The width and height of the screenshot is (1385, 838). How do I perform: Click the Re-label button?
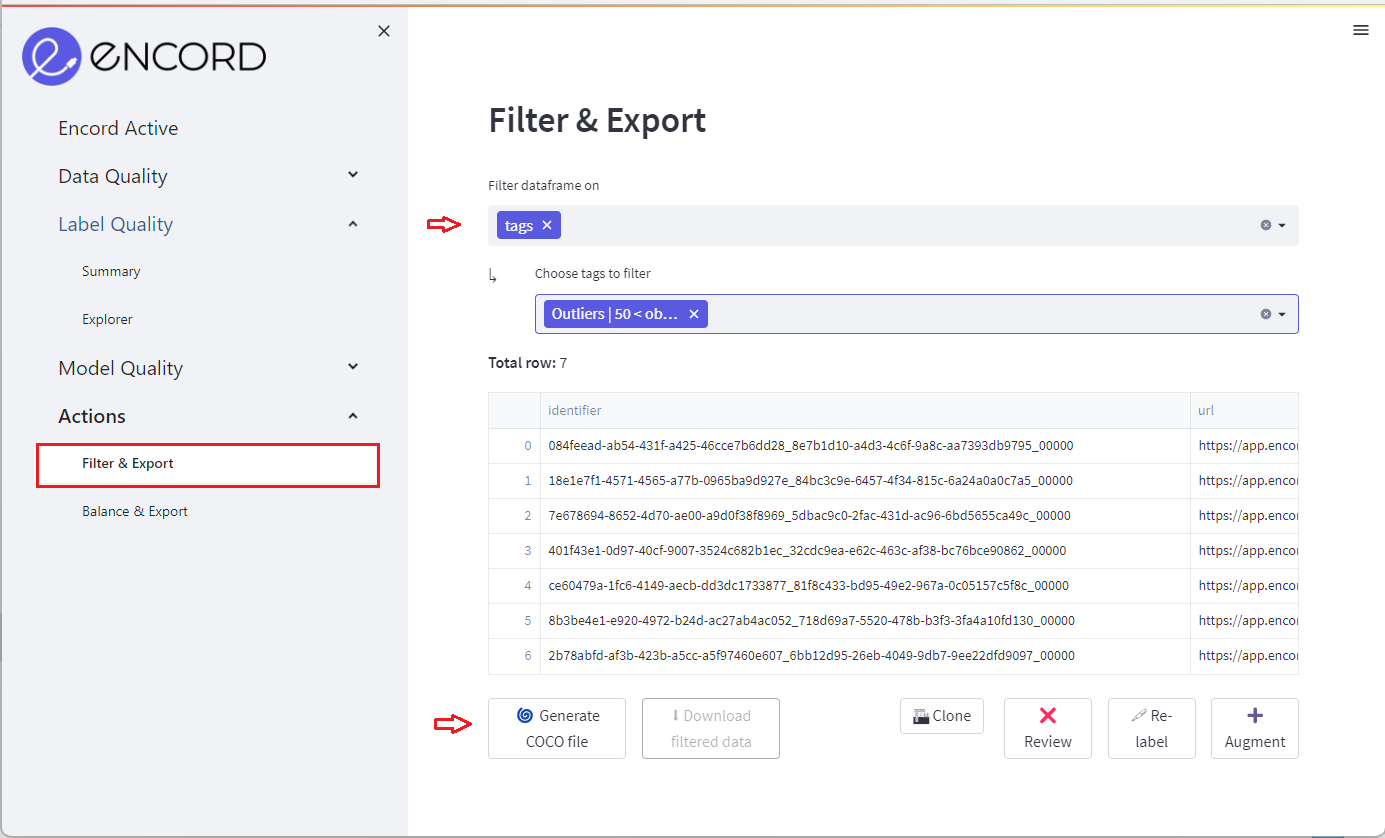(x=1152, y=728)
